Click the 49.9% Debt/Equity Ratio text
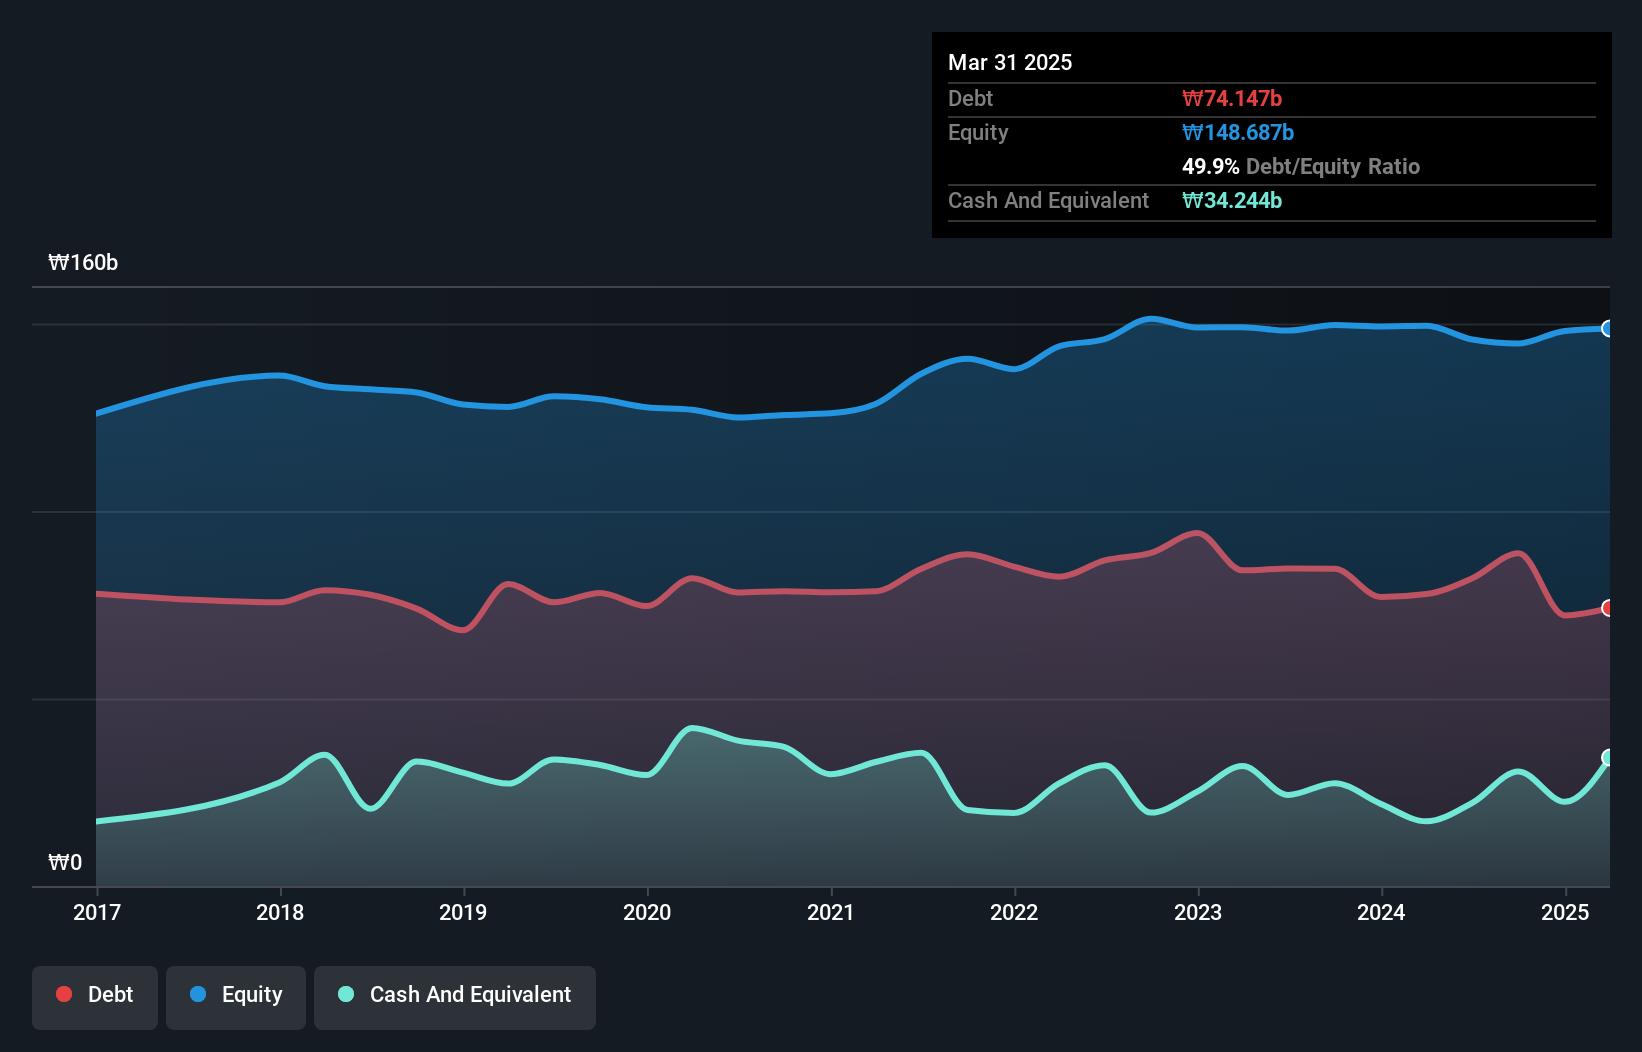Viewport: 1642px width, 1052px height. [1301, 166]
